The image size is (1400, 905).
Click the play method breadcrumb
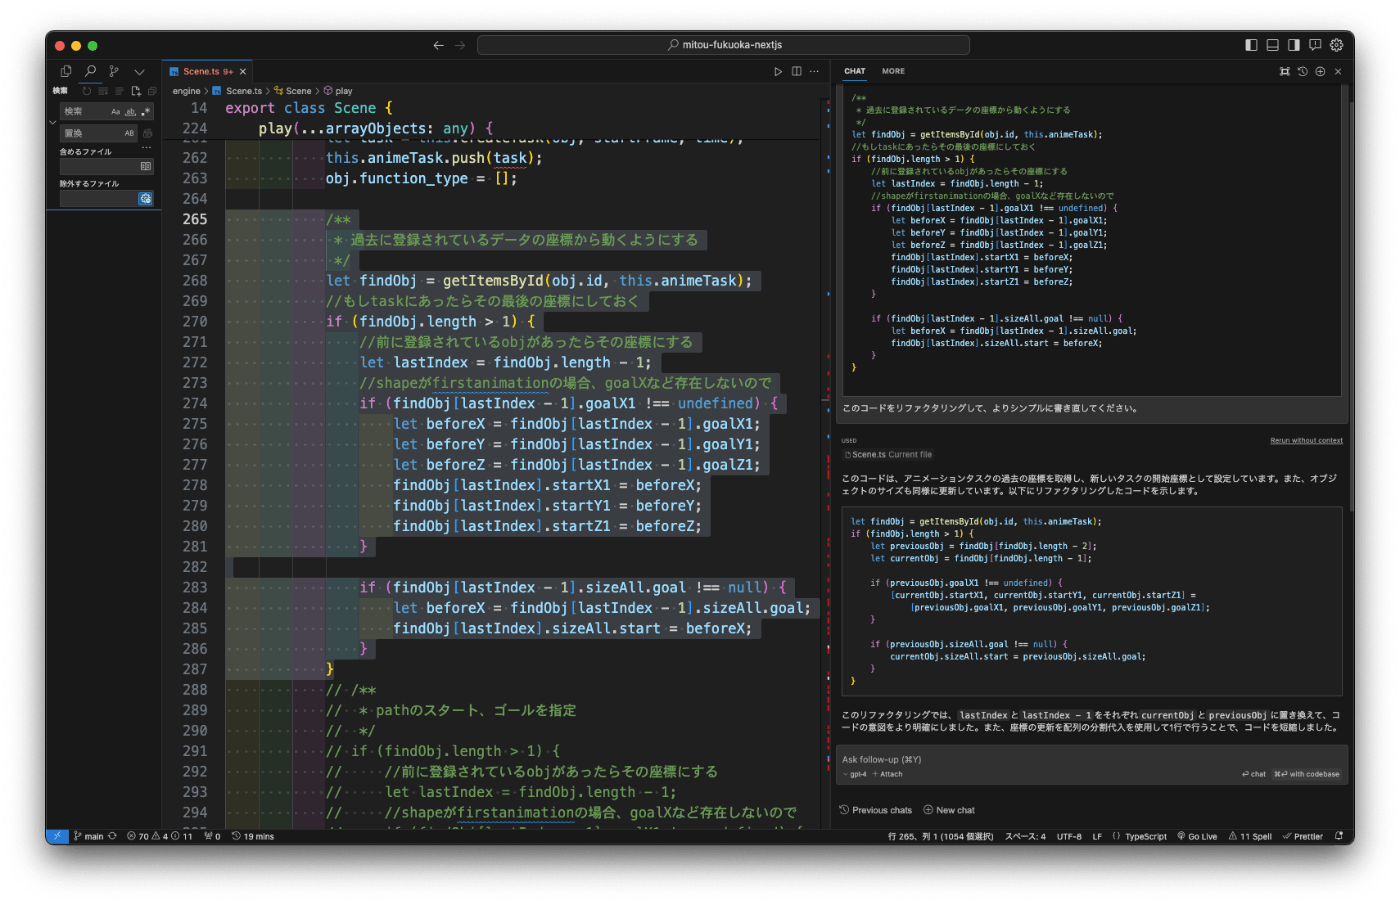pos(338,91)
